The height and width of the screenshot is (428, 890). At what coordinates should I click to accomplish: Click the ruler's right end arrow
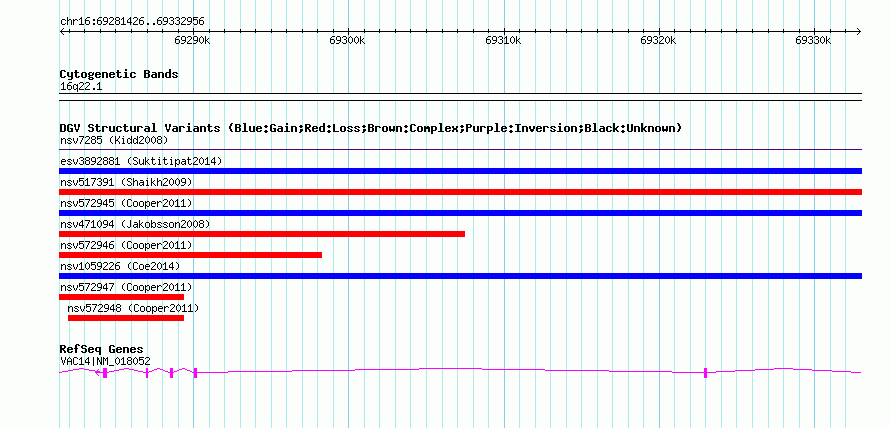pyautogui.click(x=859, y=31)
